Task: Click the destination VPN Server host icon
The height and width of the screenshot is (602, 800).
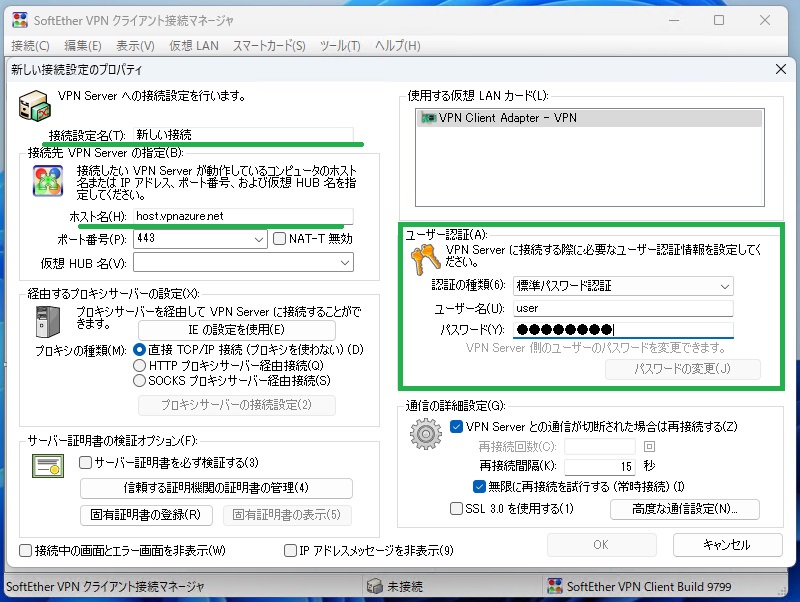Action: pos(49,181)
